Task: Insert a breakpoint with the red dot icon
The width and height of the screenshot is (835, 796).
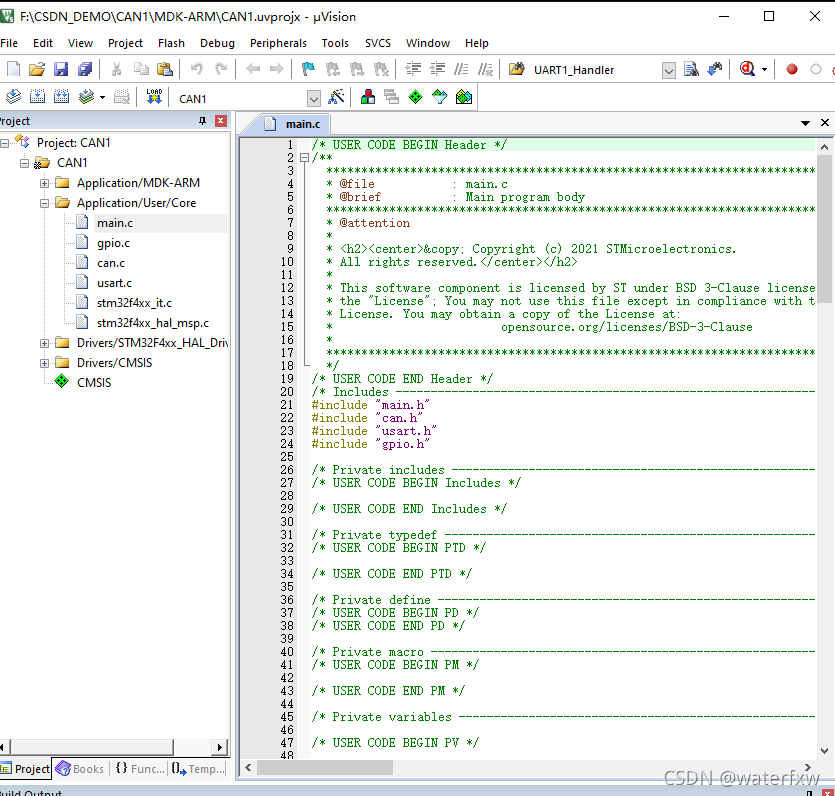Action: coord(792,69)
